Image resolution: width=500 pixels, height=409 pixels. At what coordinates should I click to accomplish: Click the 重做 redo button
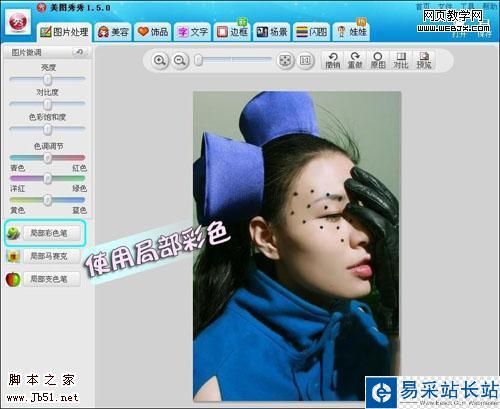coord(355,60)
